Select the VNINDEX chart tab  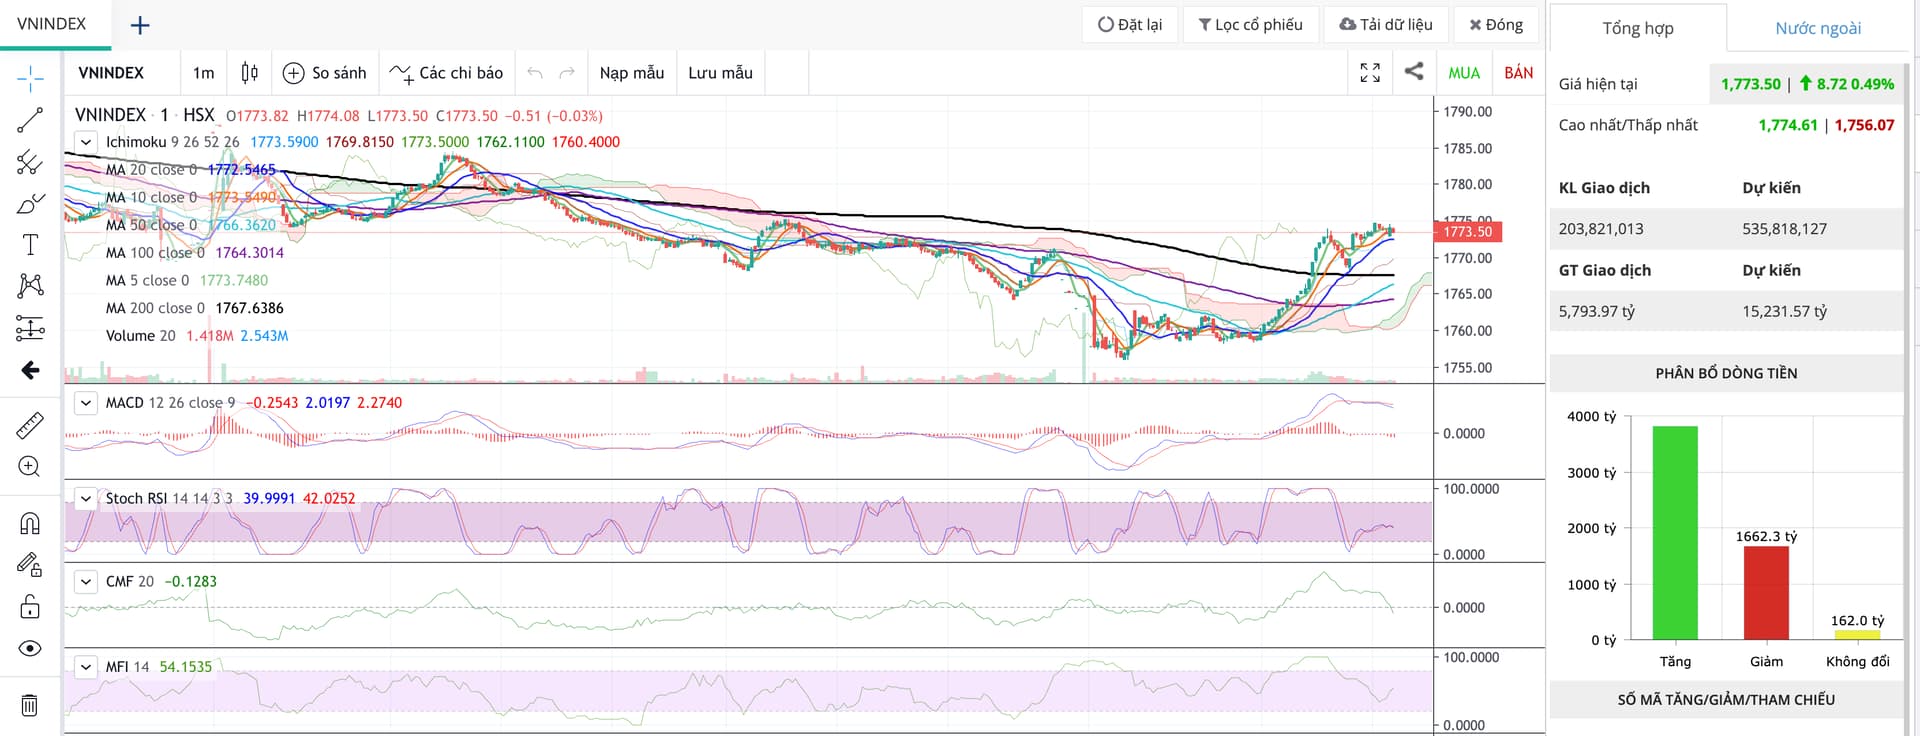click(52, 24)
